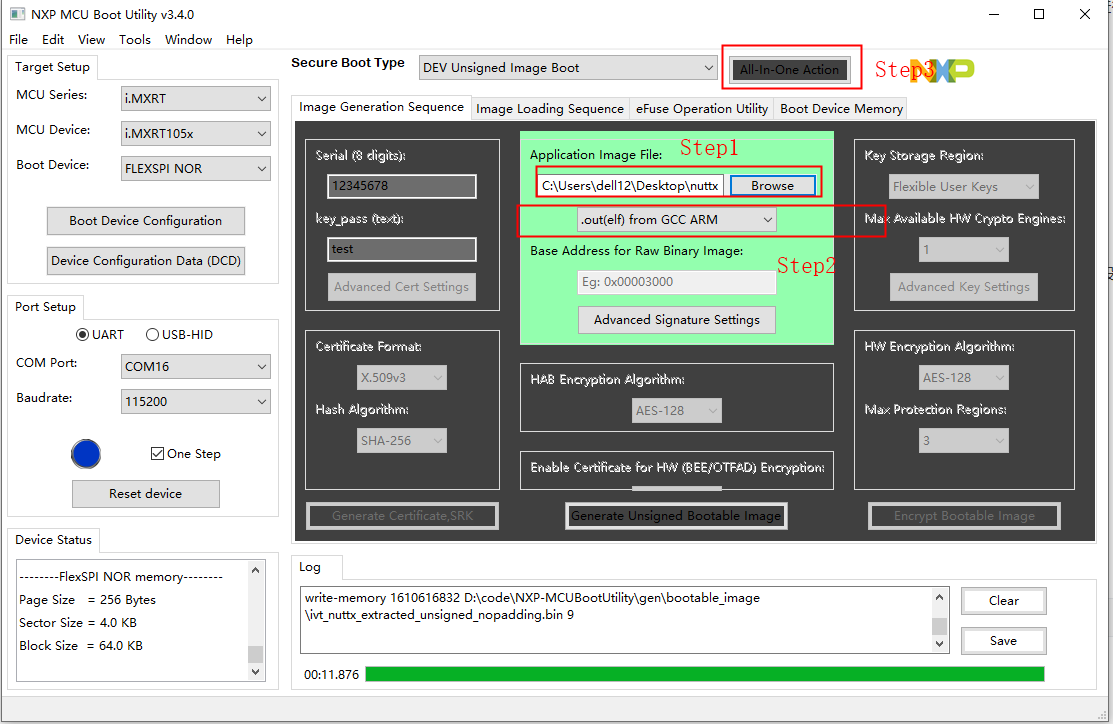Click the blue connection status indicator
This screenshot has width=1113, height=724.
86,454
